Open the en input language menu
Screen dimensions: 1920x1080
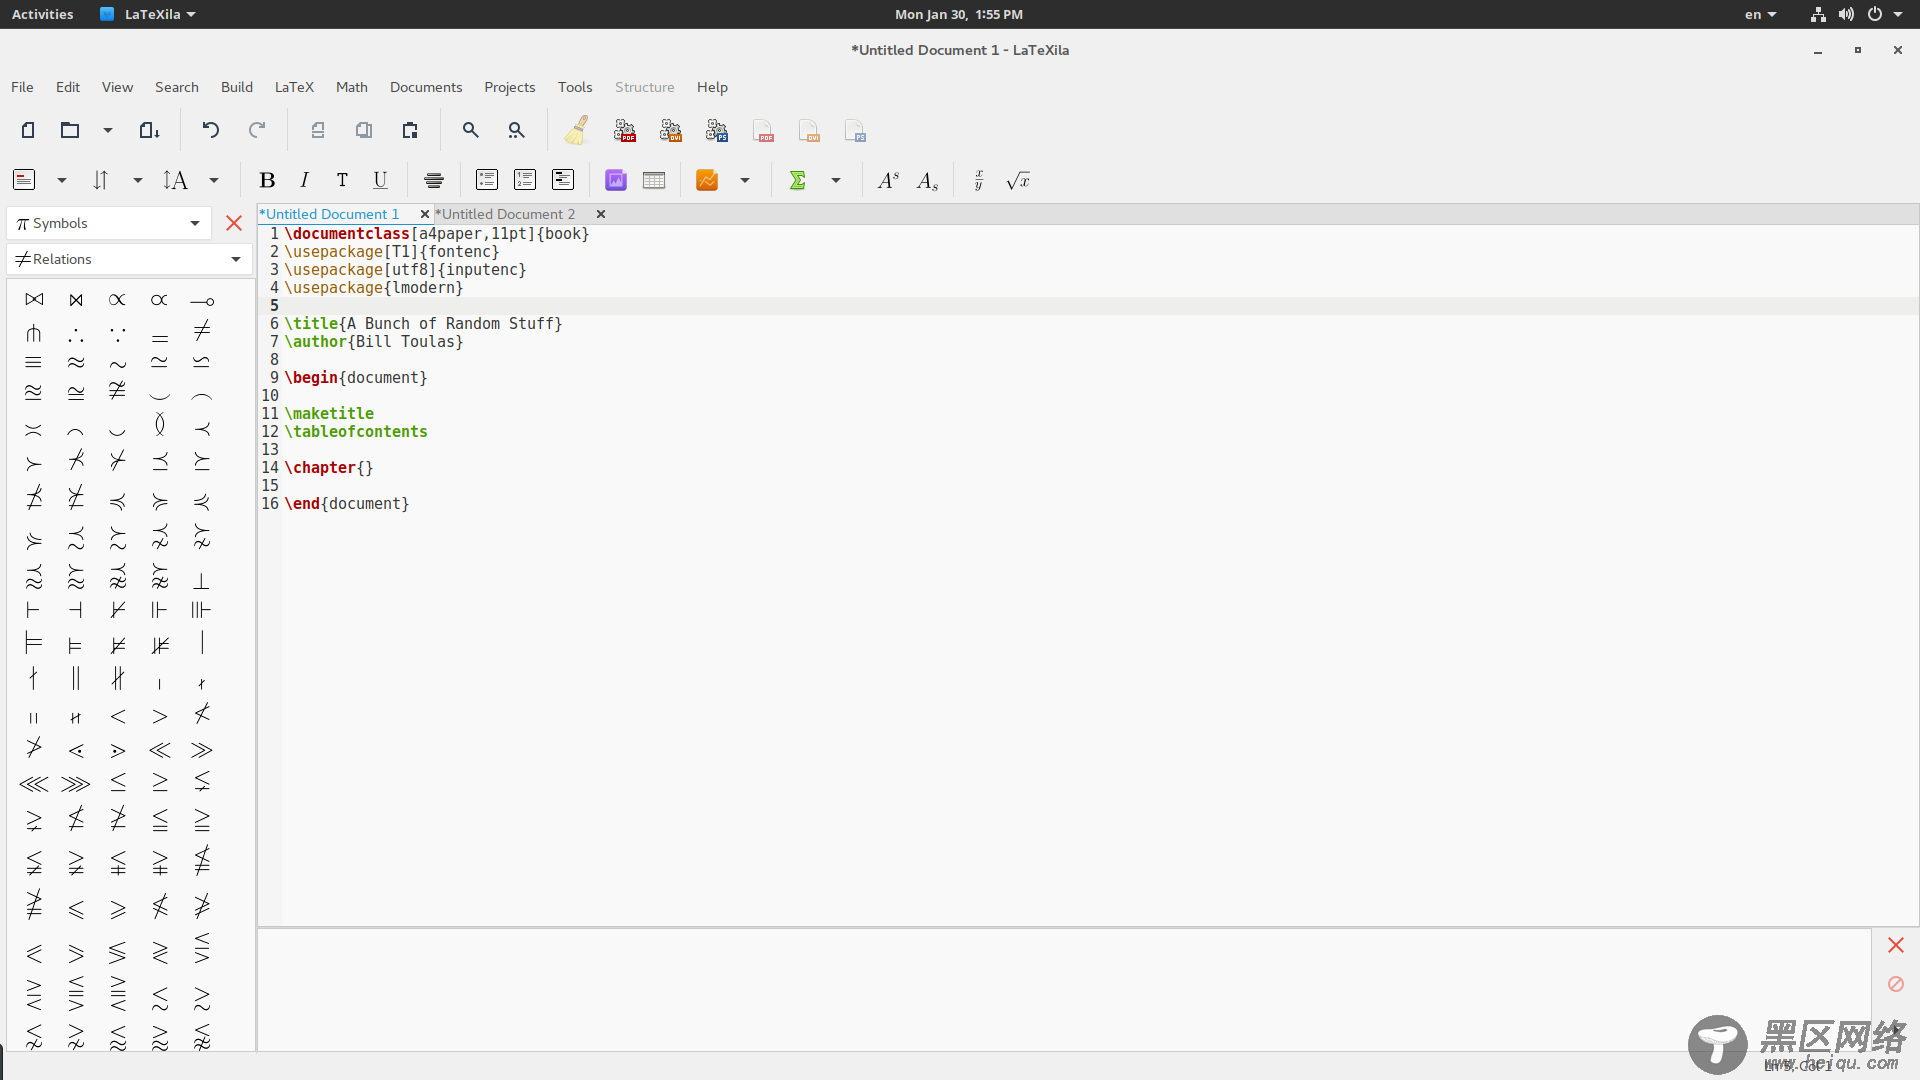click(1761, 14)
